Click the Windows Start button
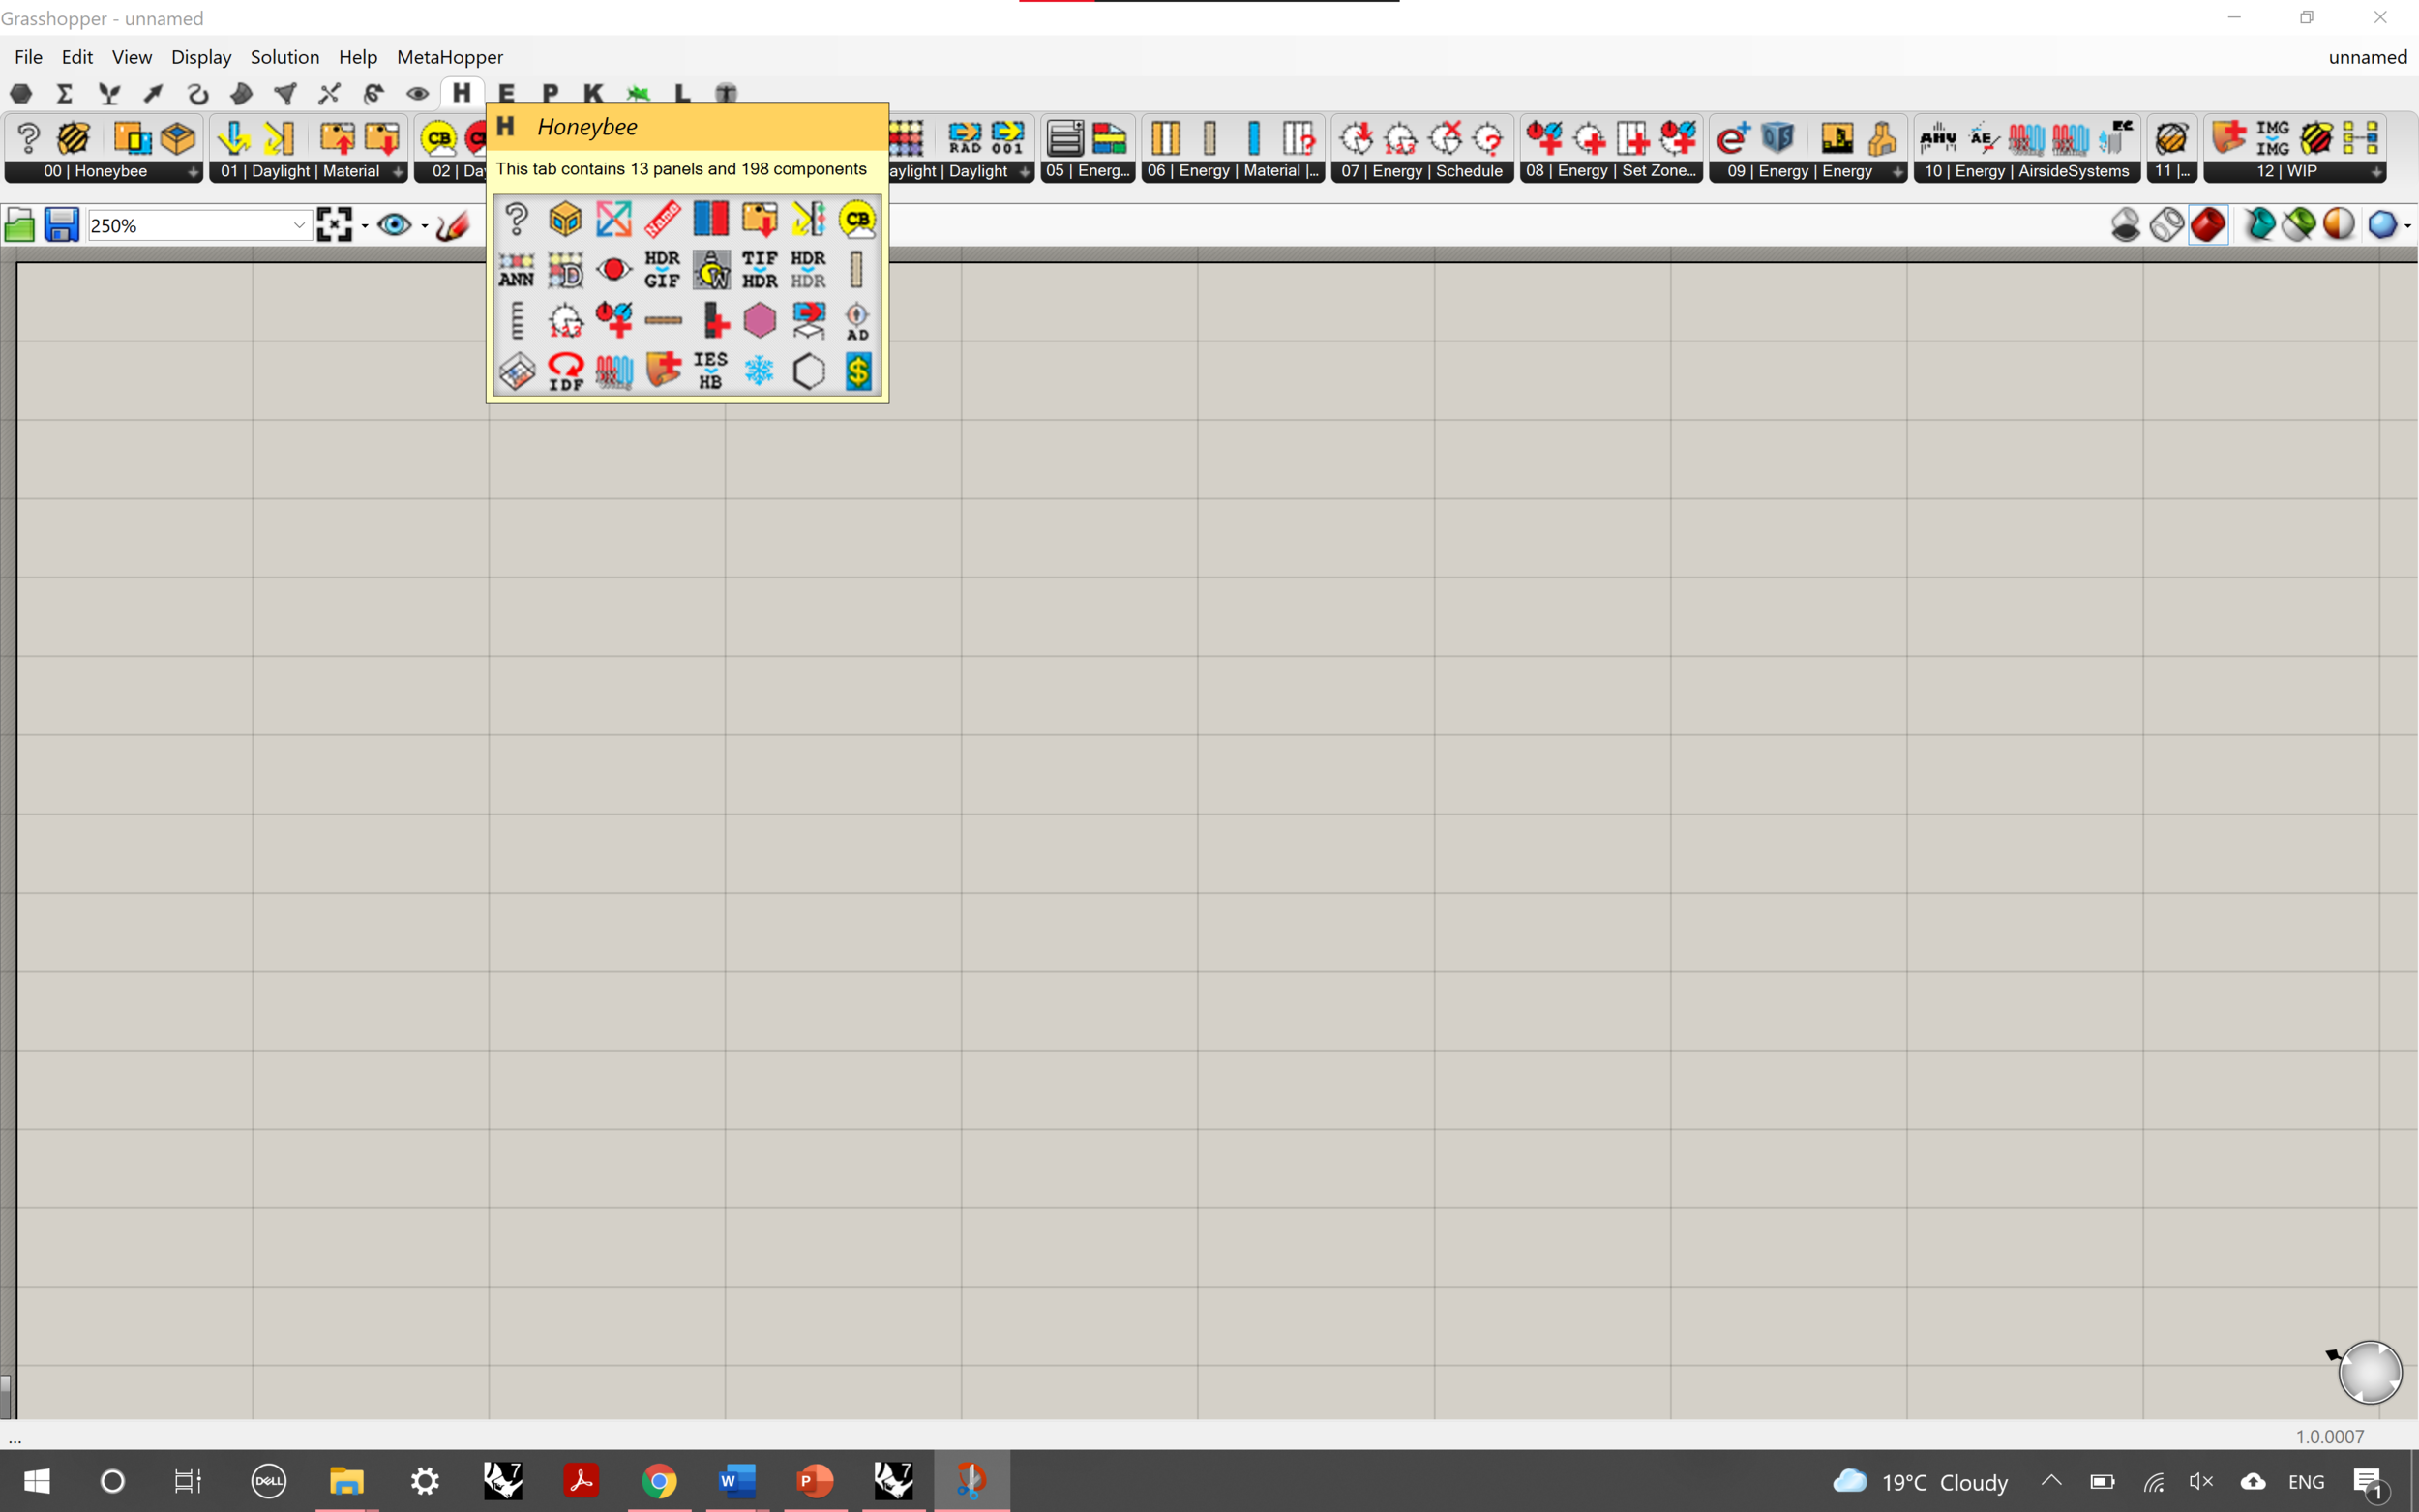This screenshot has height=1512, width=2419. 37,1480
